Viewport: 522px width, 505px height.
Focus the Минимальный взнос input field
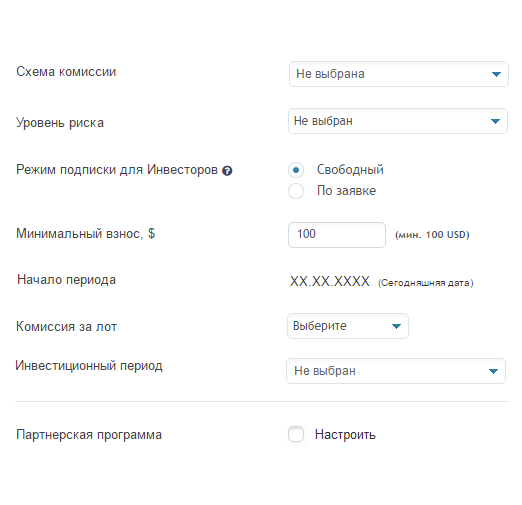[337, 235]
